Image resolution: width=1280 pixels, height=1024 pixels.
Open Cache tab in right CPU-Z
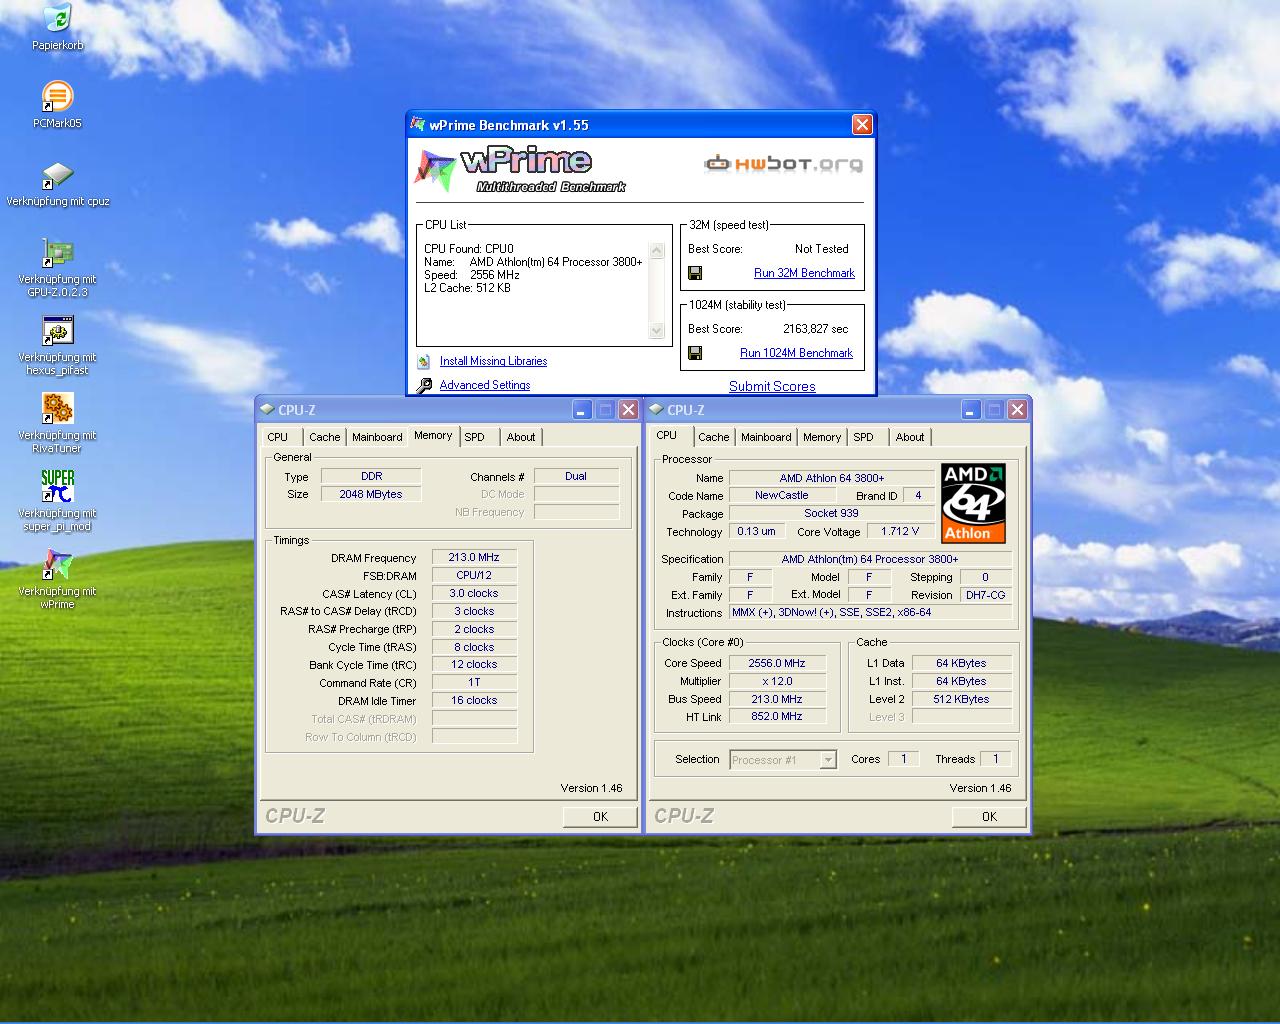(x=713, y=437)
